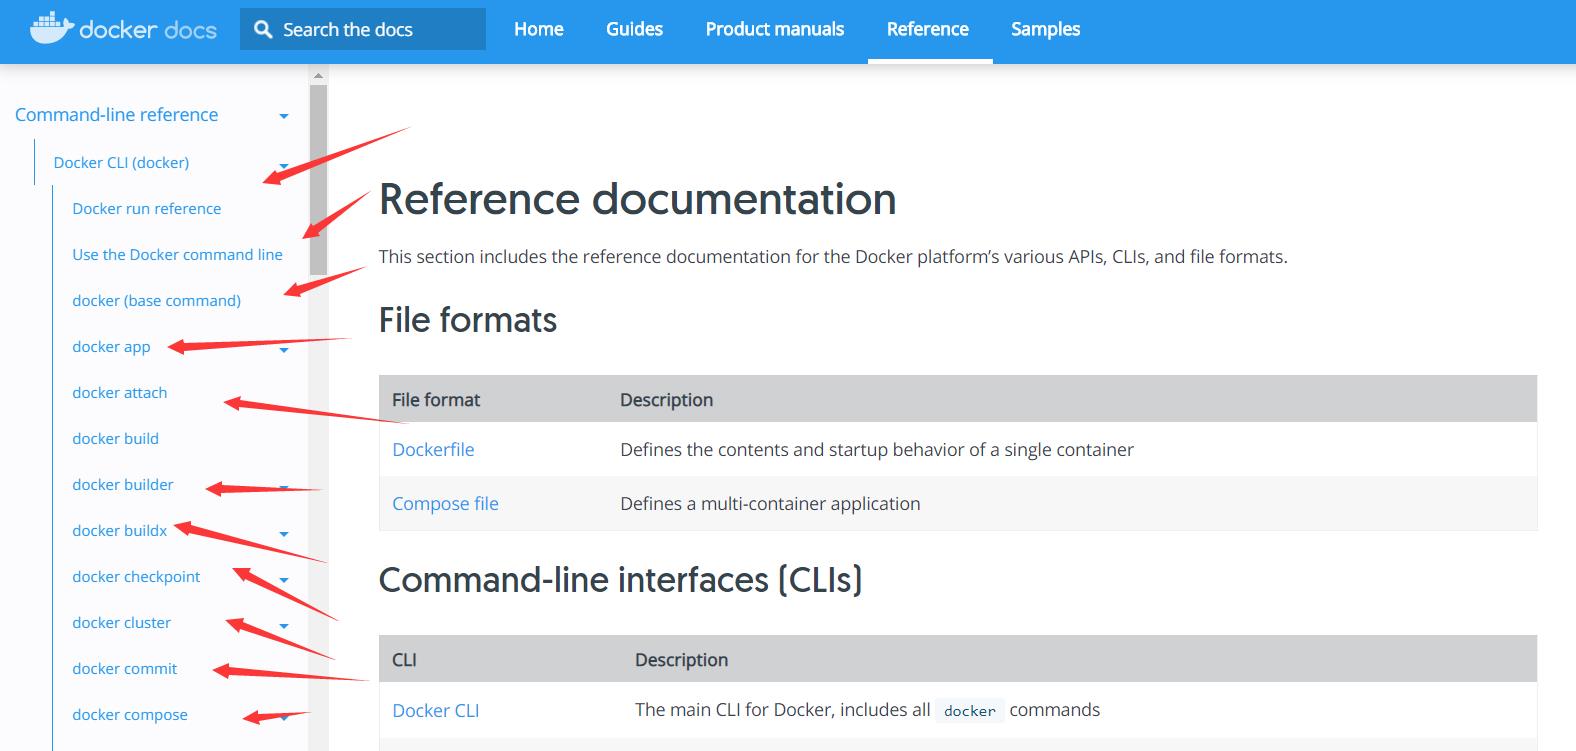This screenshot has width=1576, height=751.
Task: Open Docker CLI (docker) sidebar item
Action: coord(121,162)
